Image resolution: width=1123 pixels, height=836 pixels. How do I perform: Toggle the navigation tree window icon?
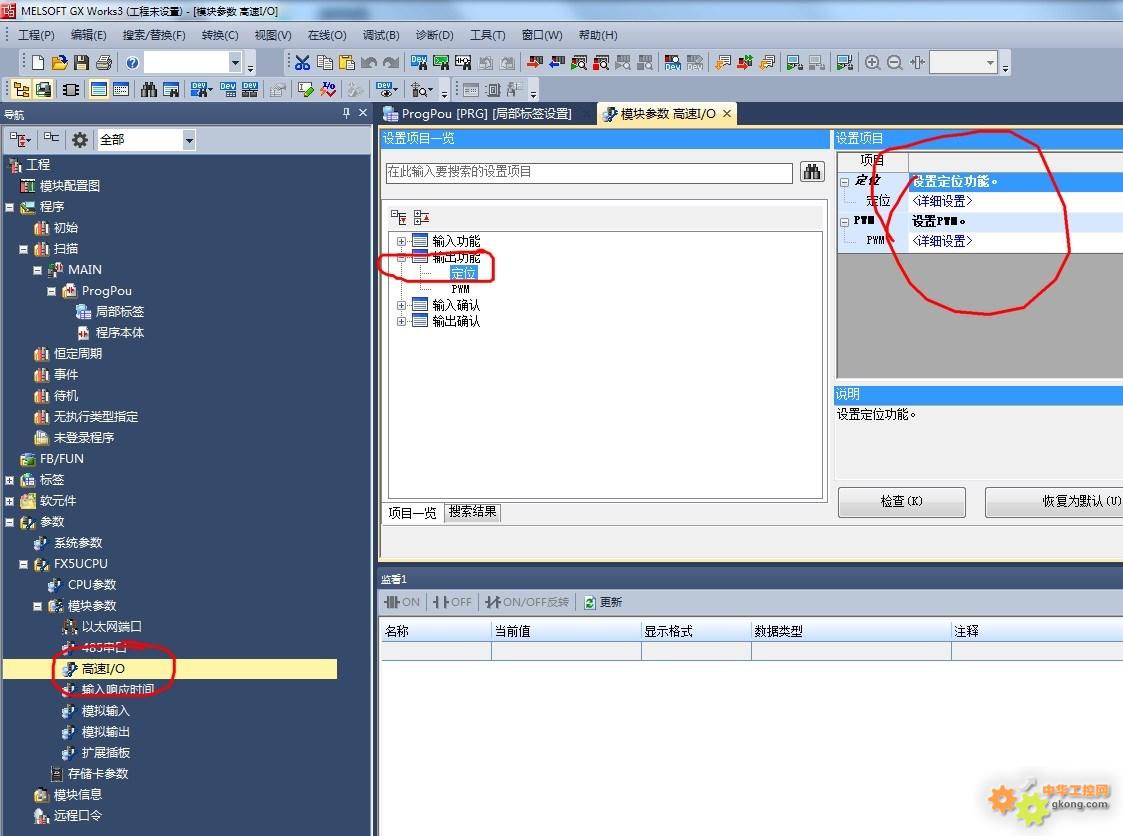tap(21, 90)
